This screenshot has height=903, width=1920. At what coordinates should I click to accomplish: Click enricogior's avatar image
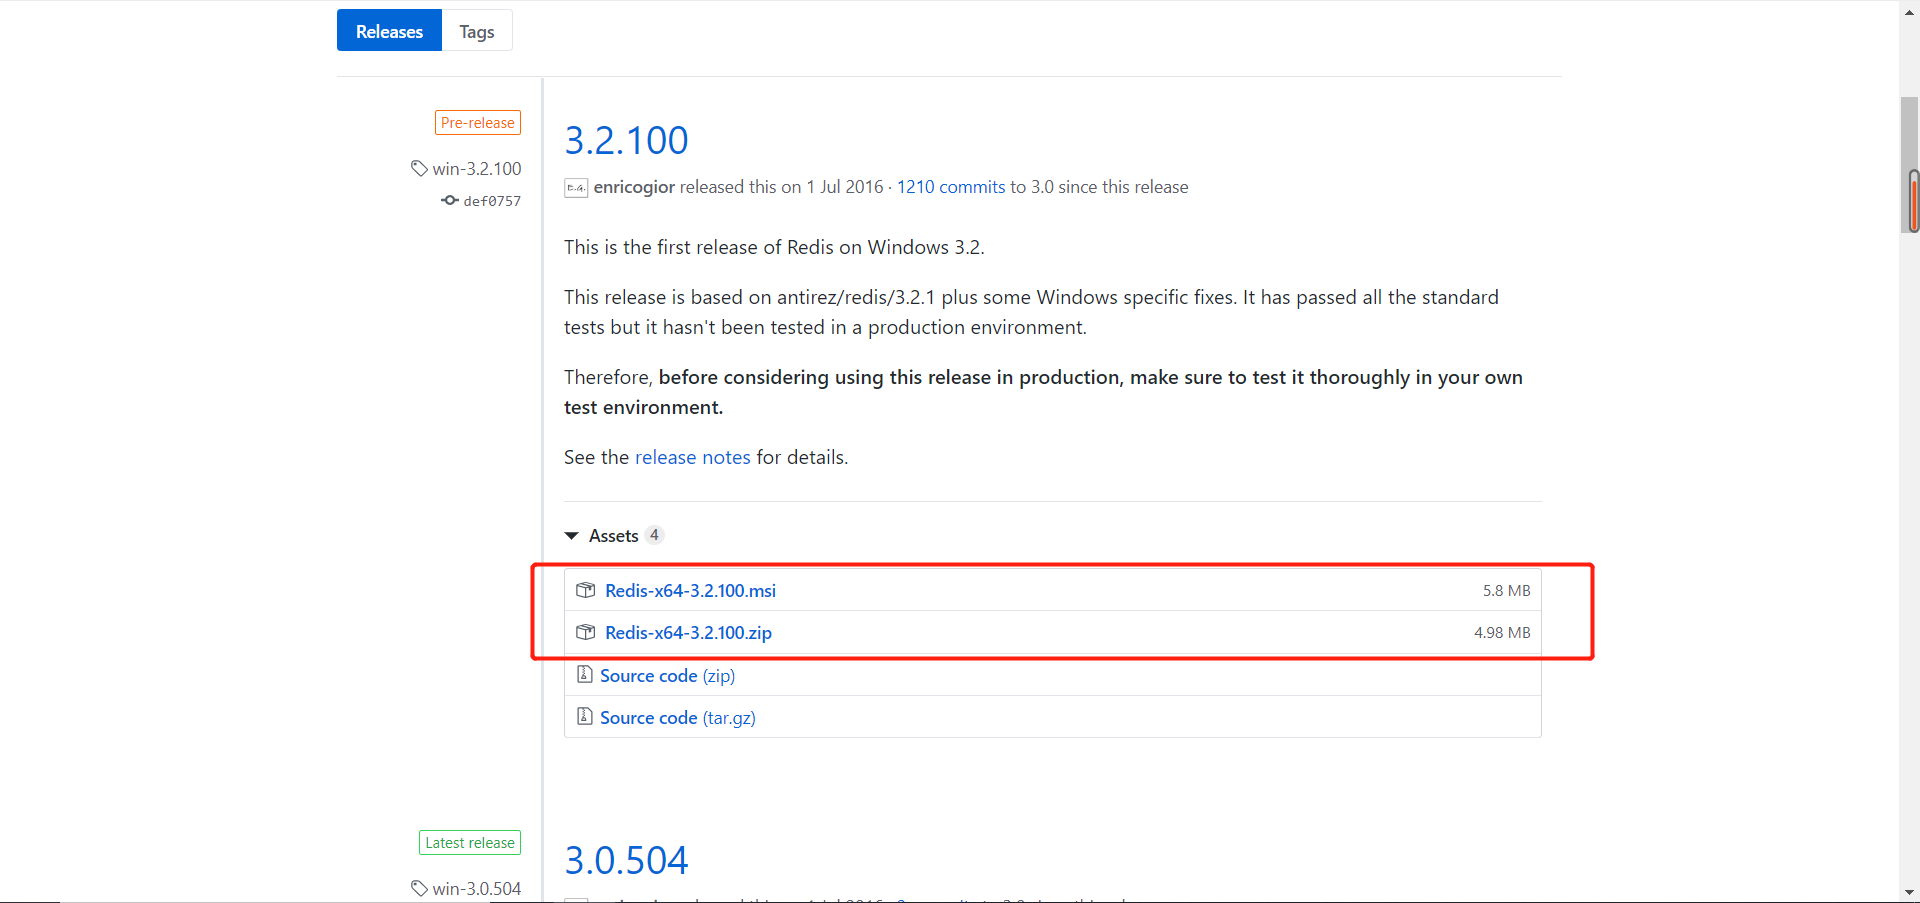coord(576,187)
